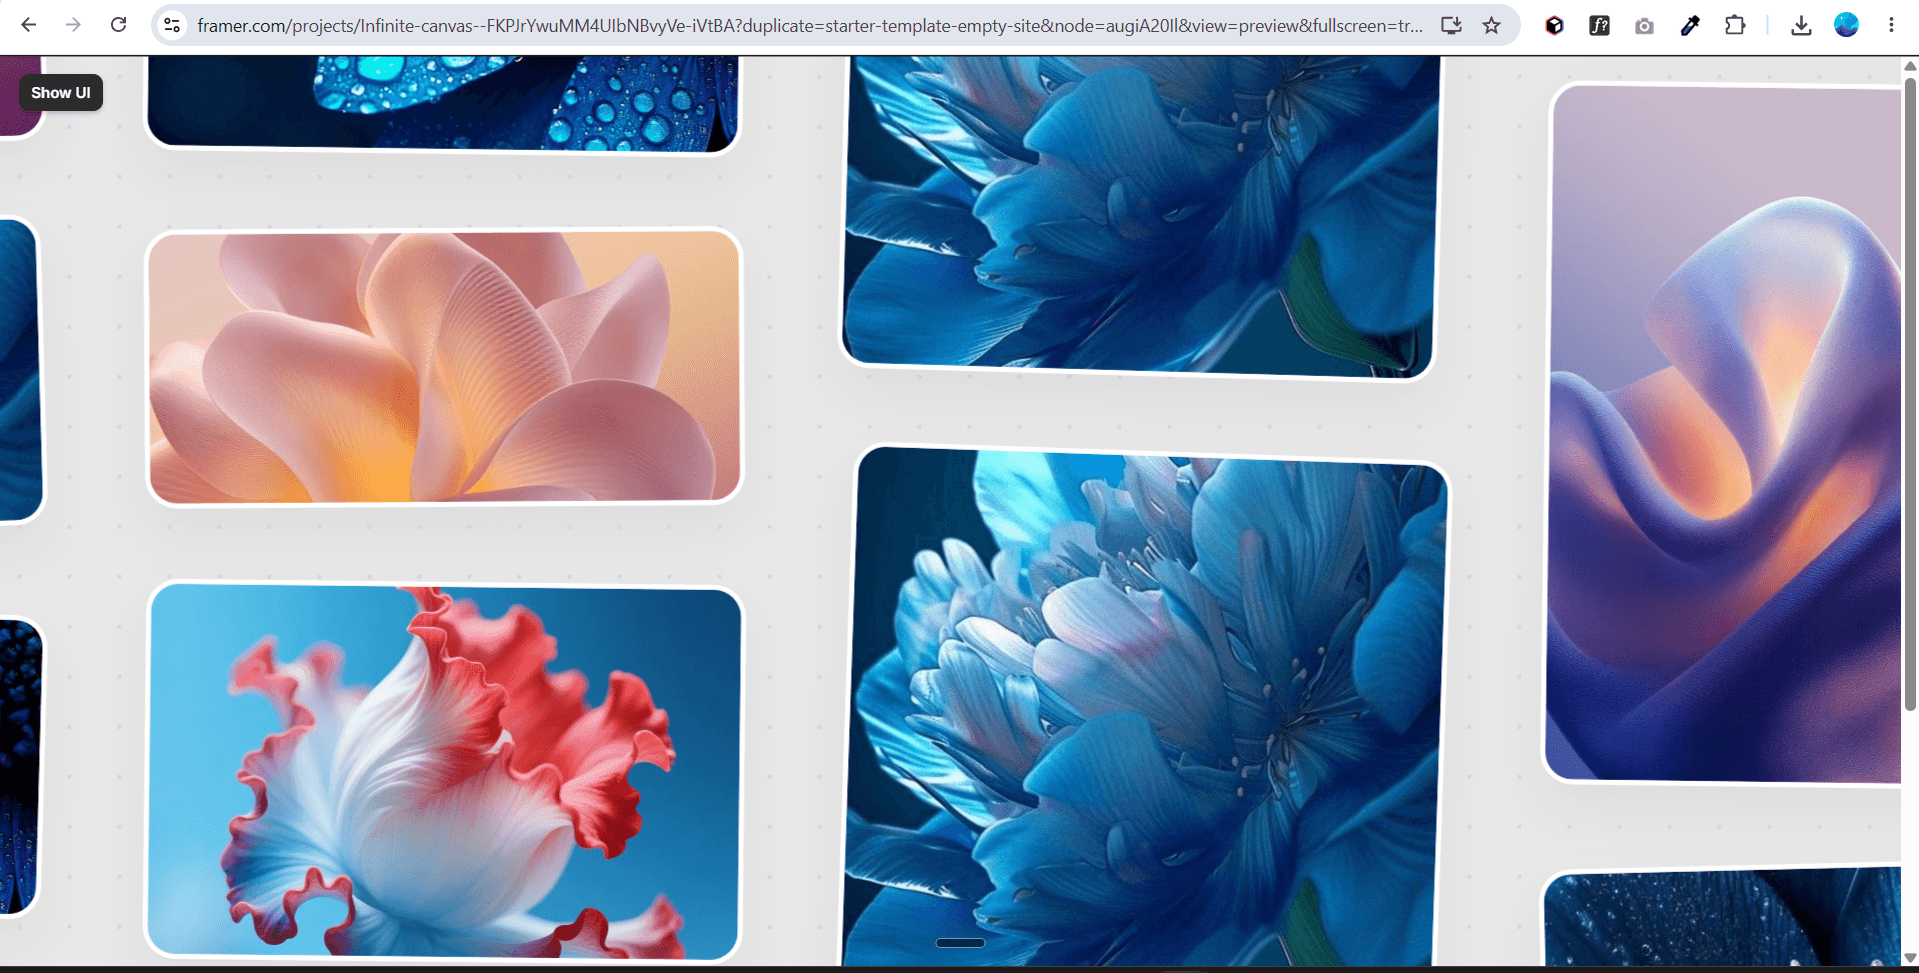The image size is (1919, 973).
Task: Open the fonts extension icon
Action: click(1599, 25)
